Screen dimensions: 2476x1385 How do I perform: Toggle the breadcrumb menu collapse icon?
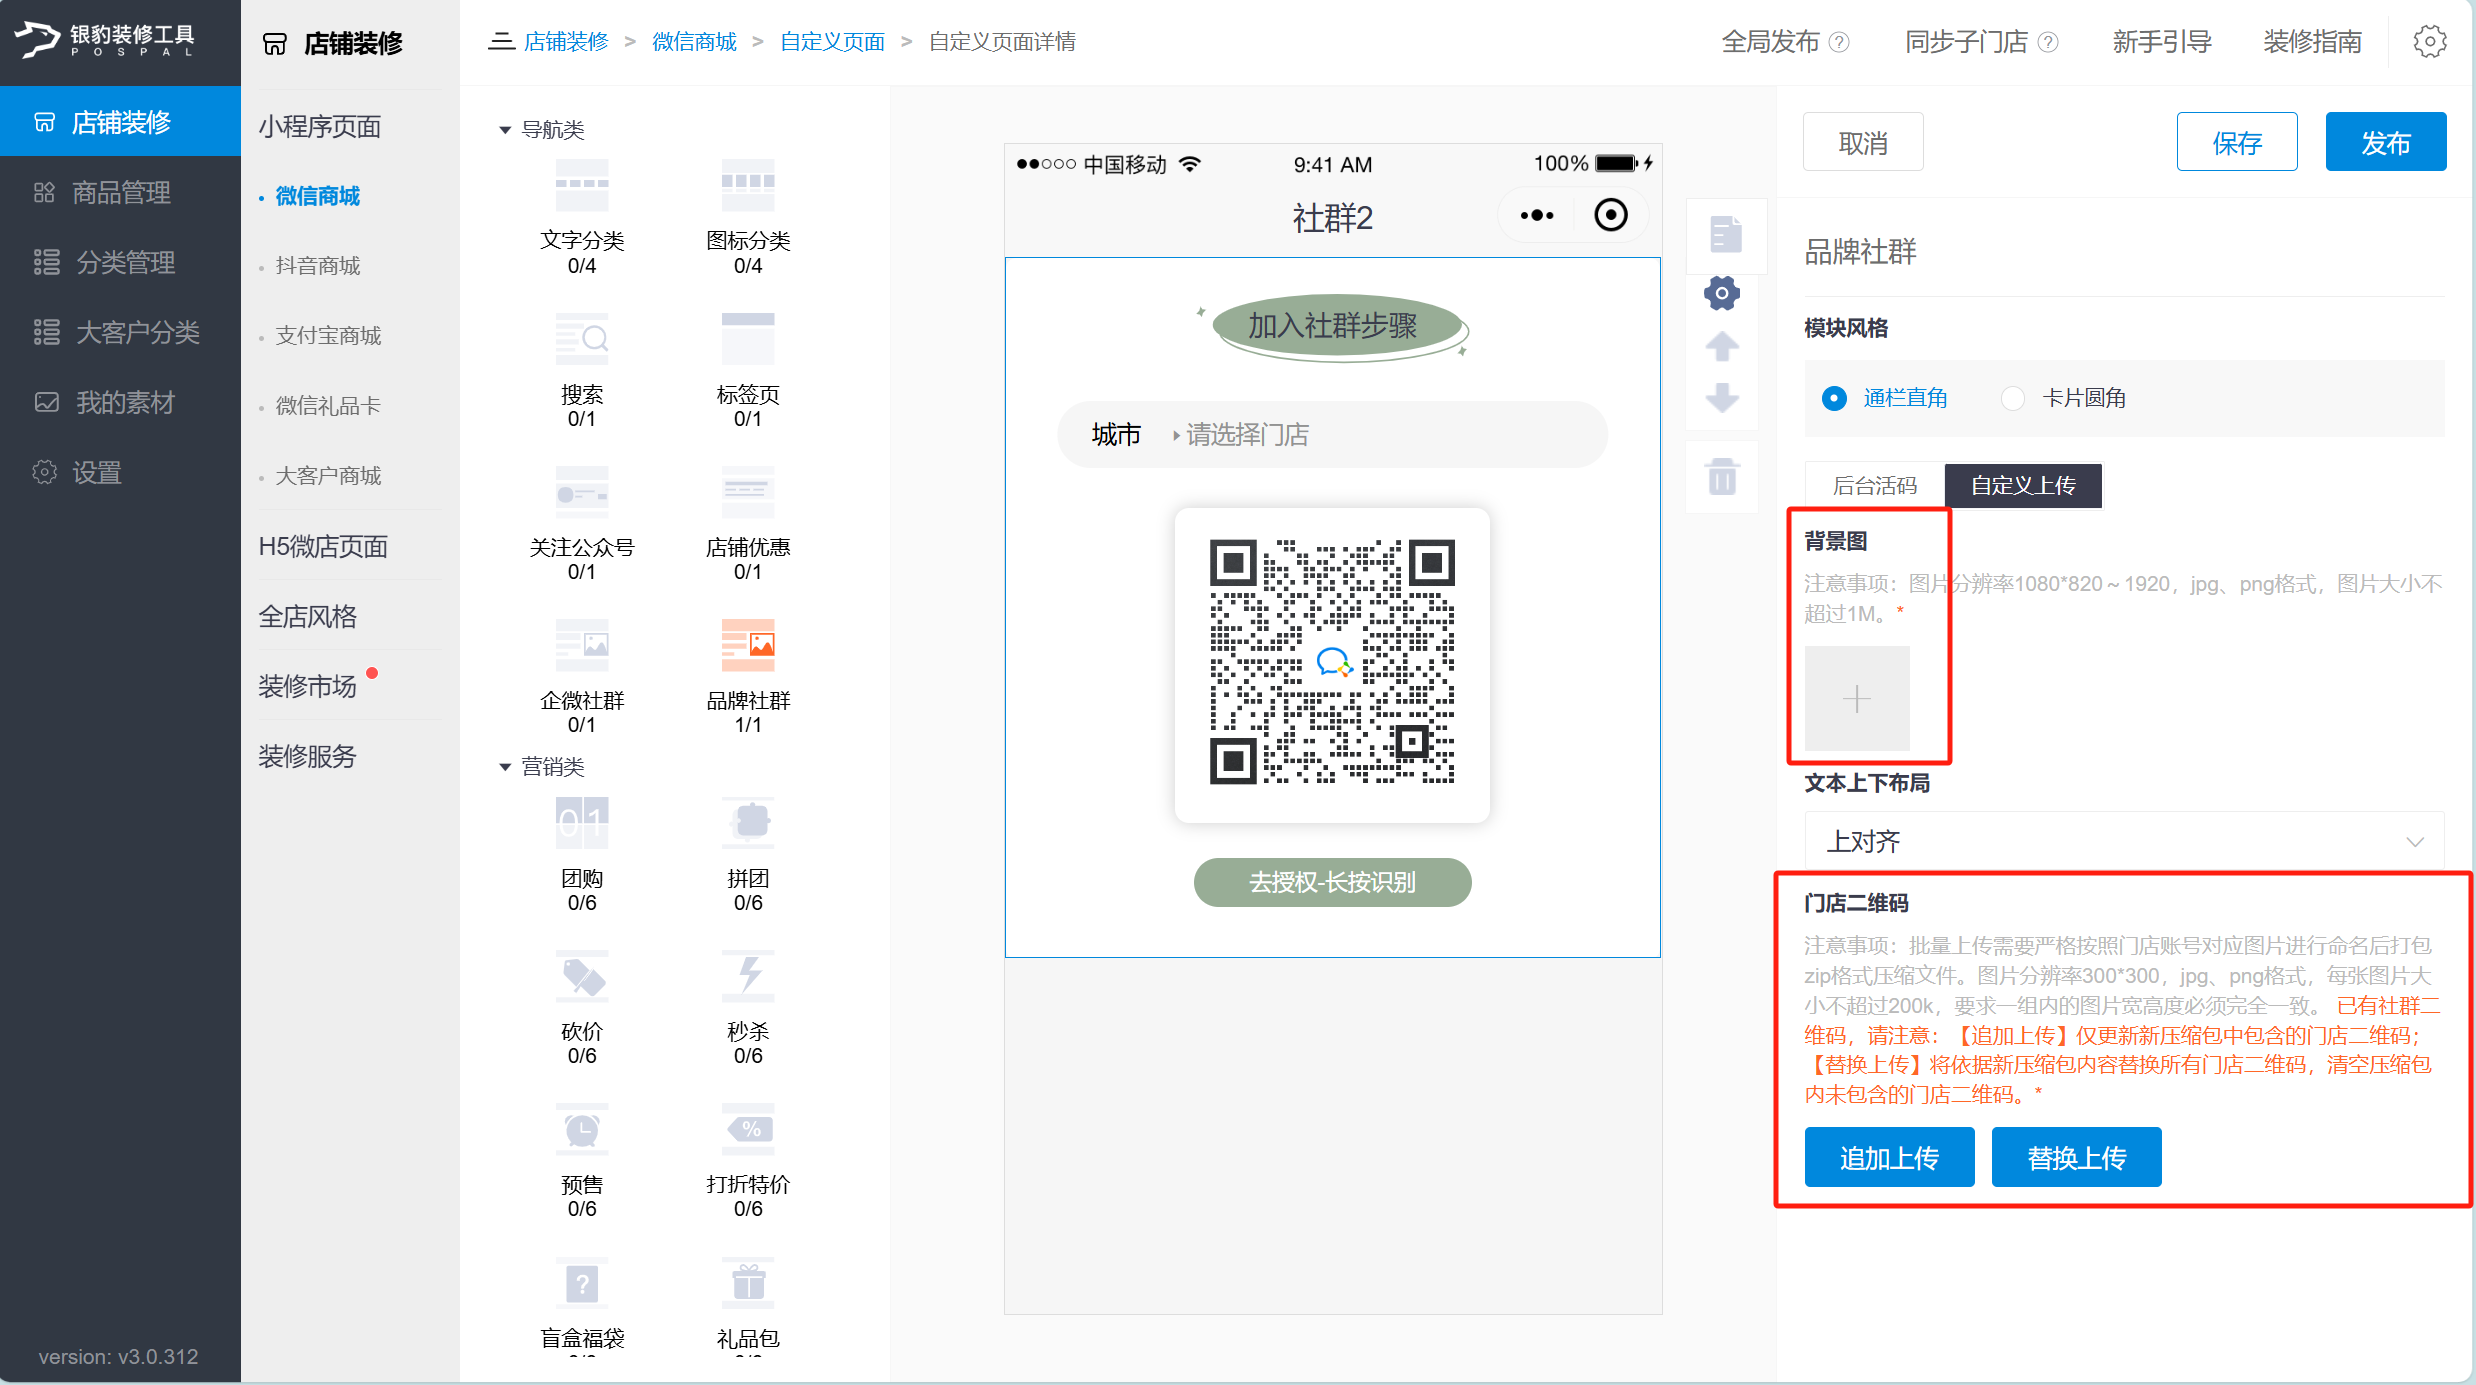[501, 42]
